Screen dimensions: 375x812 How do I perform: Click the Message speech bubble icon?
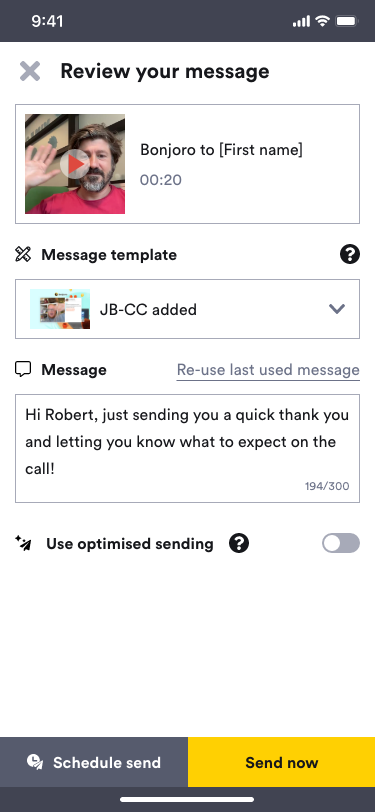coord(23,369)
